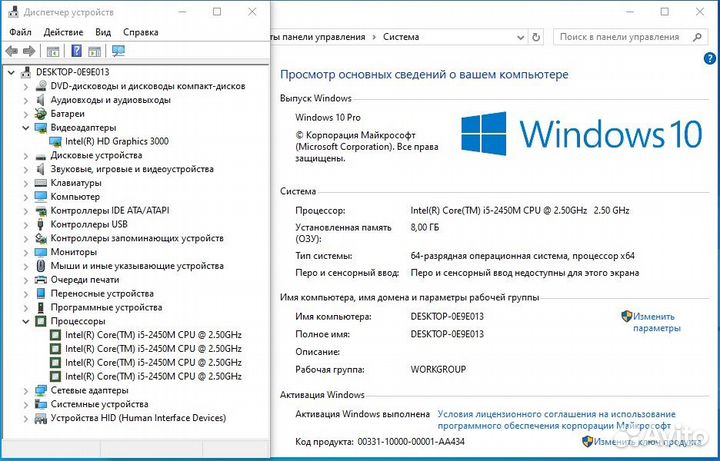This screenshot has width=720, height=461.
Task: Open the Файл menu
Action: pyautogui.click(x=20, y=32)
